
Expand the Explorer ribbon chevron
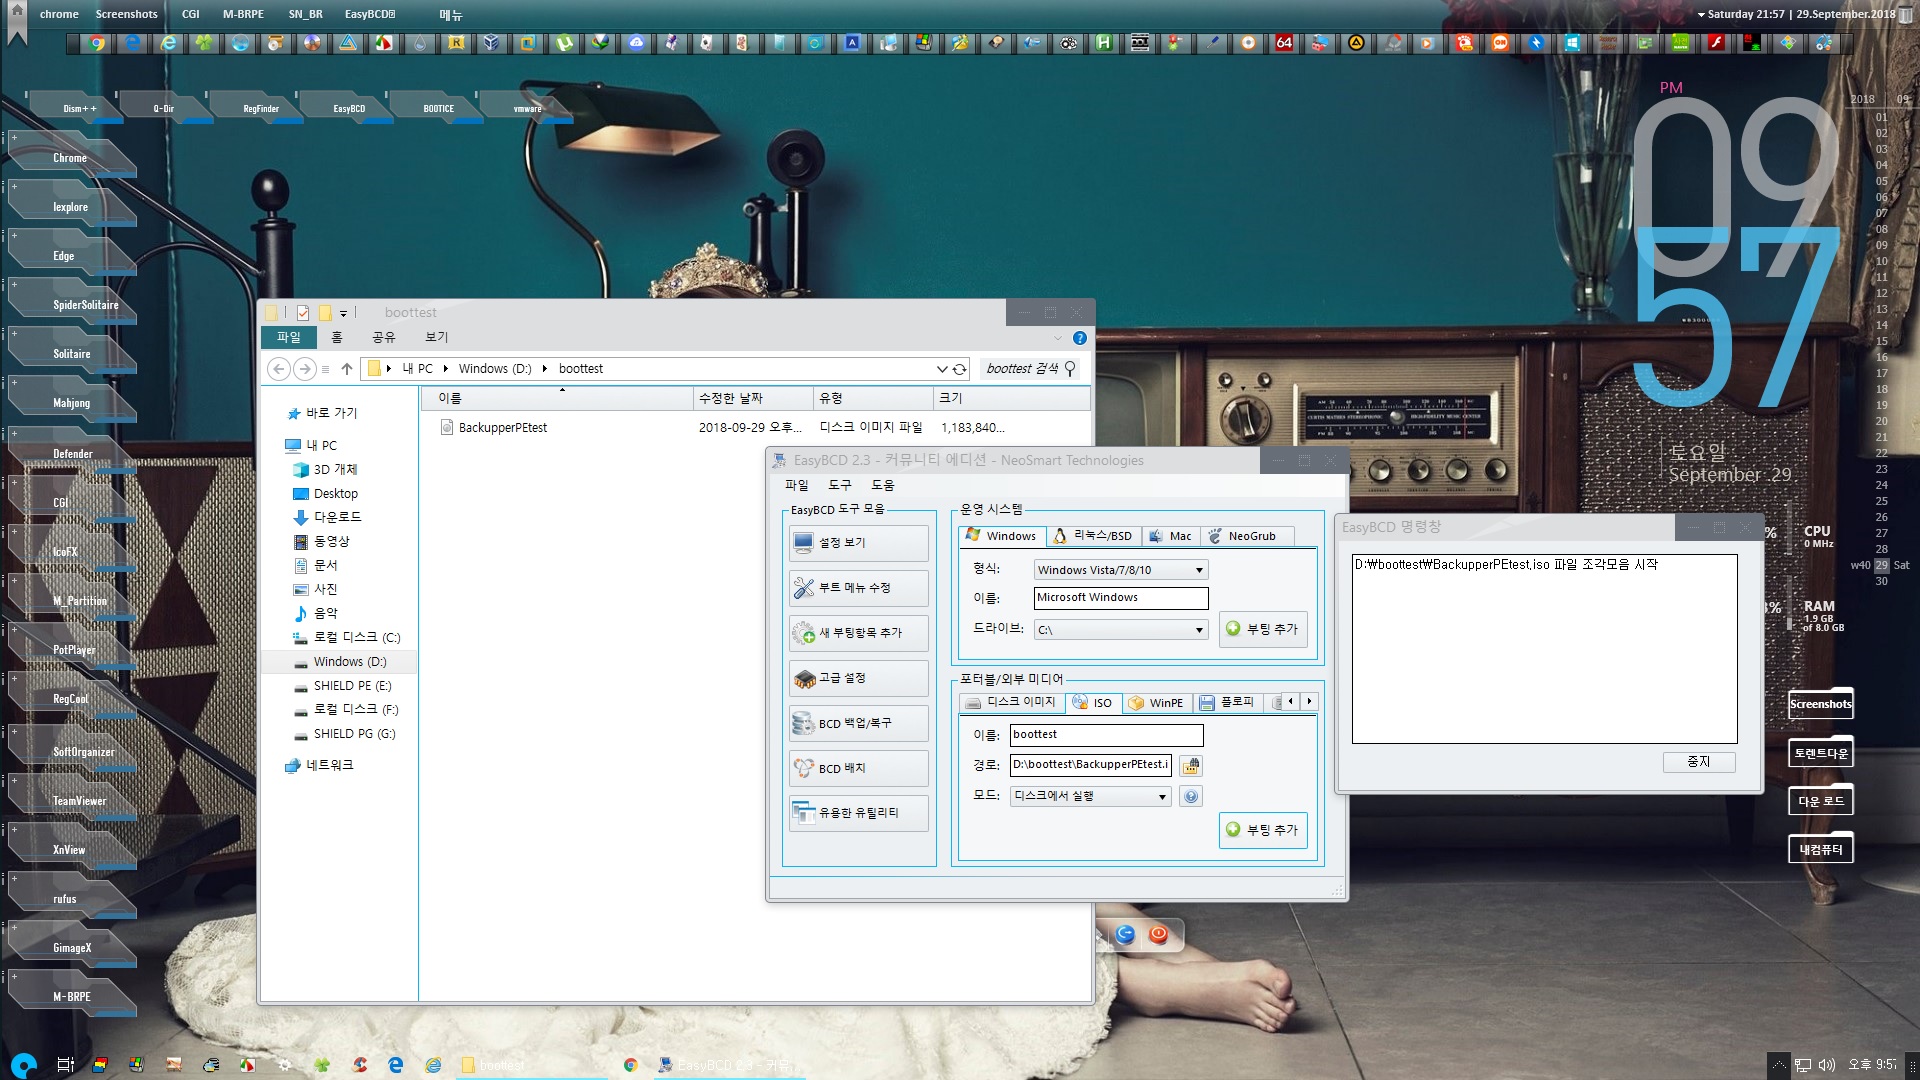(1057, 338)
